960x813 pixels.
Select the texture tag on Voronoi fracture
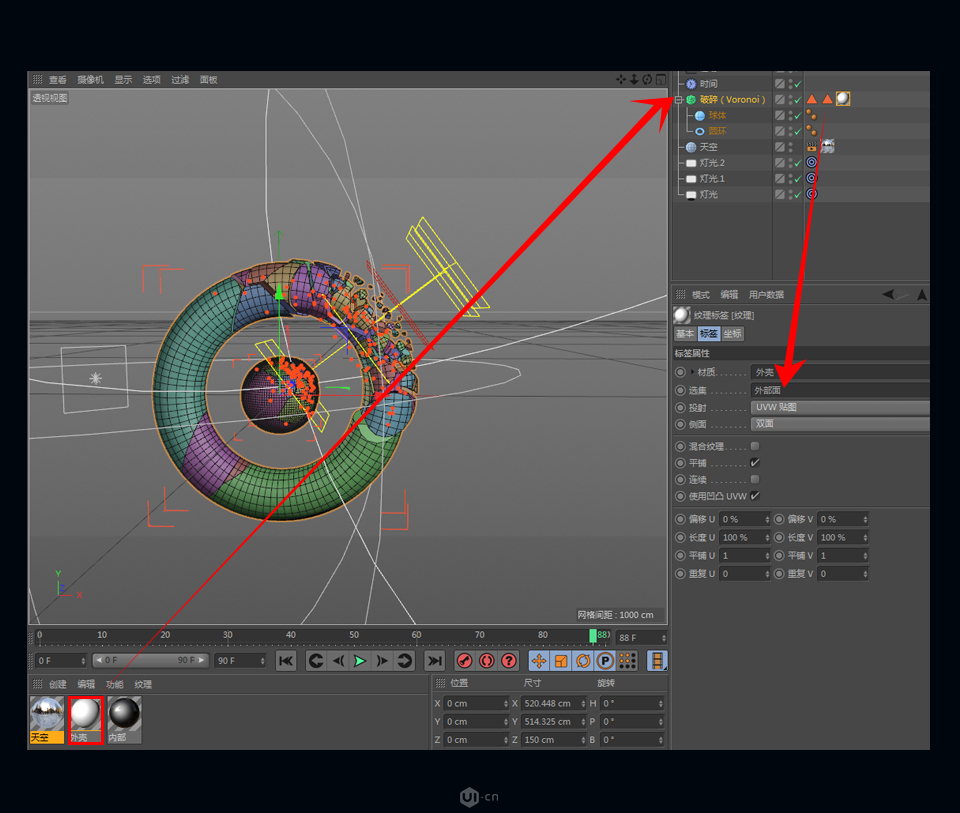pos(843,99)
